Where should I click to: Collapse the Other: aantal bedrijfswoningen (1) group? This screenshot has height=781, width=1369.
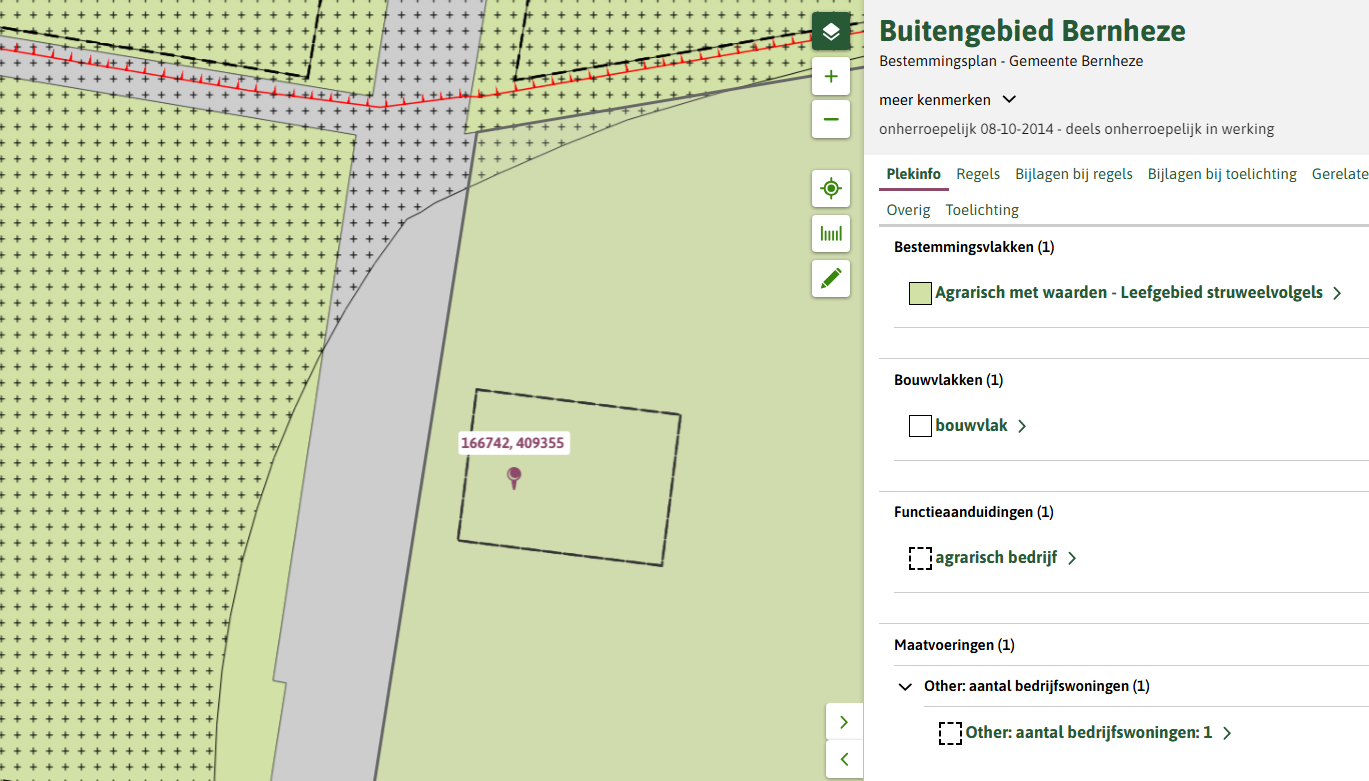point(905,687)
